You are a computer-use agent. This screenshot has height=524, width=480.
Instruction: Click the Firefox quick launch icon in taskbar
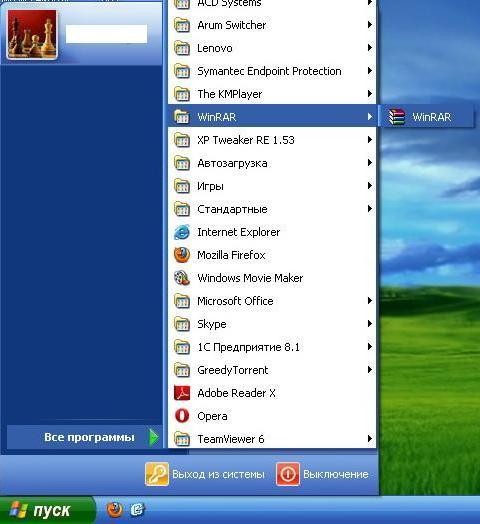tap(115, 510)
